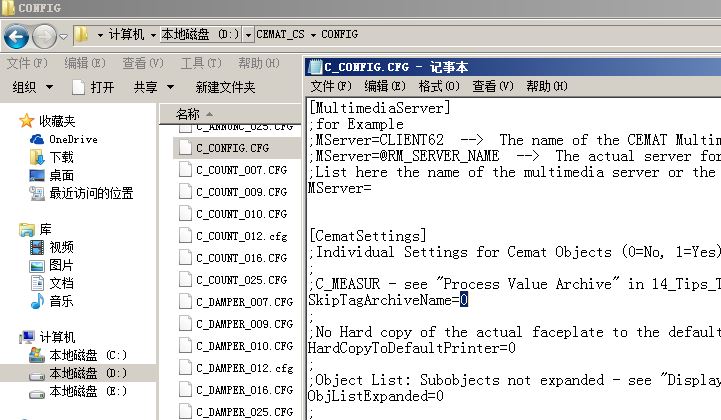The height and width of the screenshot is (420, 721).
Task: Open the Notepad 帮助(H) menu
Action: point(547,86)
